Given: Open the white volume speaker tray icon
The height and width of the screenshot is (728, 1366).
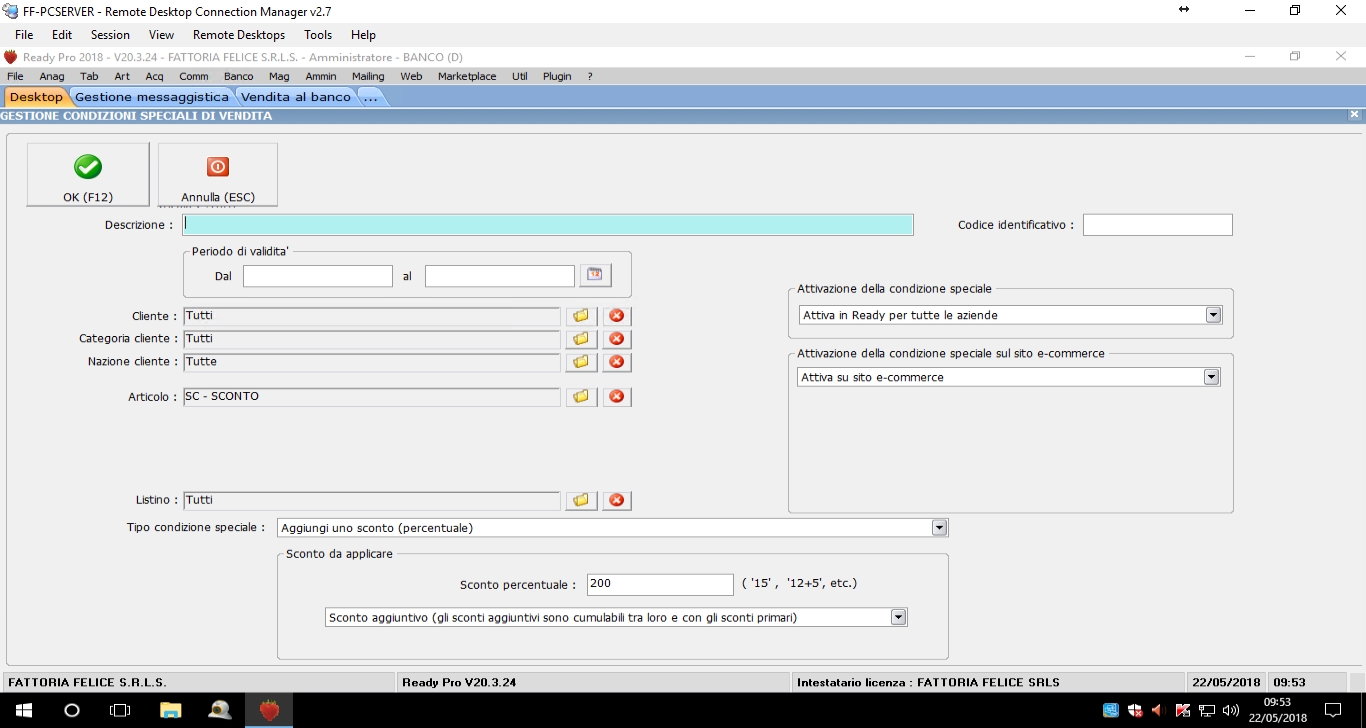Looking at the screenshot, I should [x=1231, y=711].
